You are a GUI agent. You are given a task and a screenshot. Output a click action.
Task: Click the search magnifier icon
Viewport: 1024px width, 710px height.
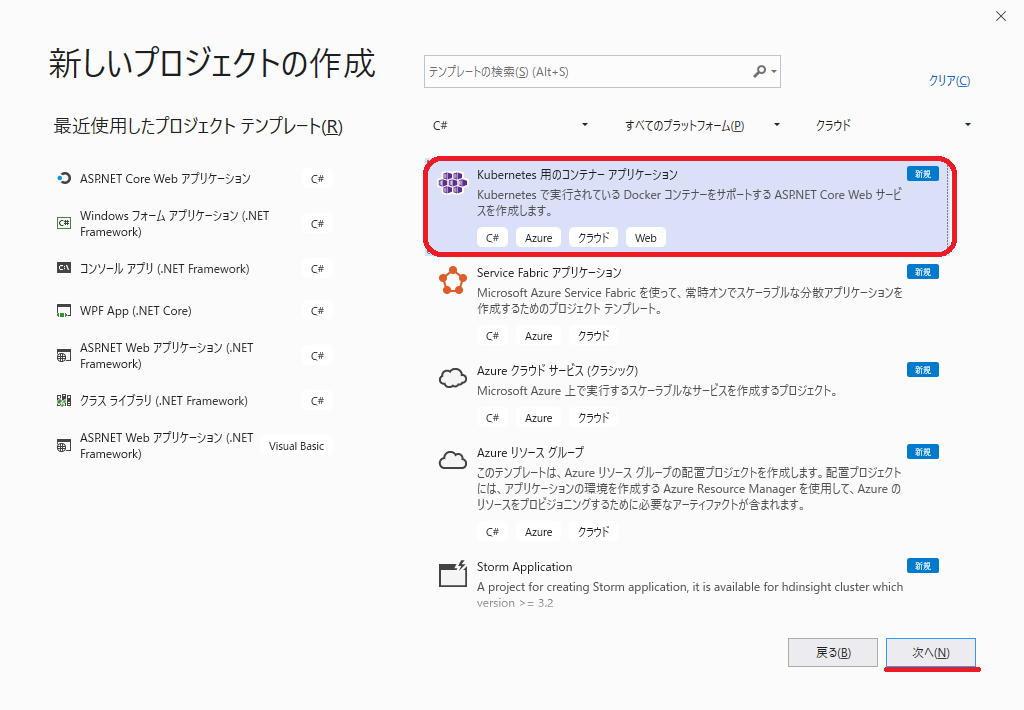click(x=758, y=72)
